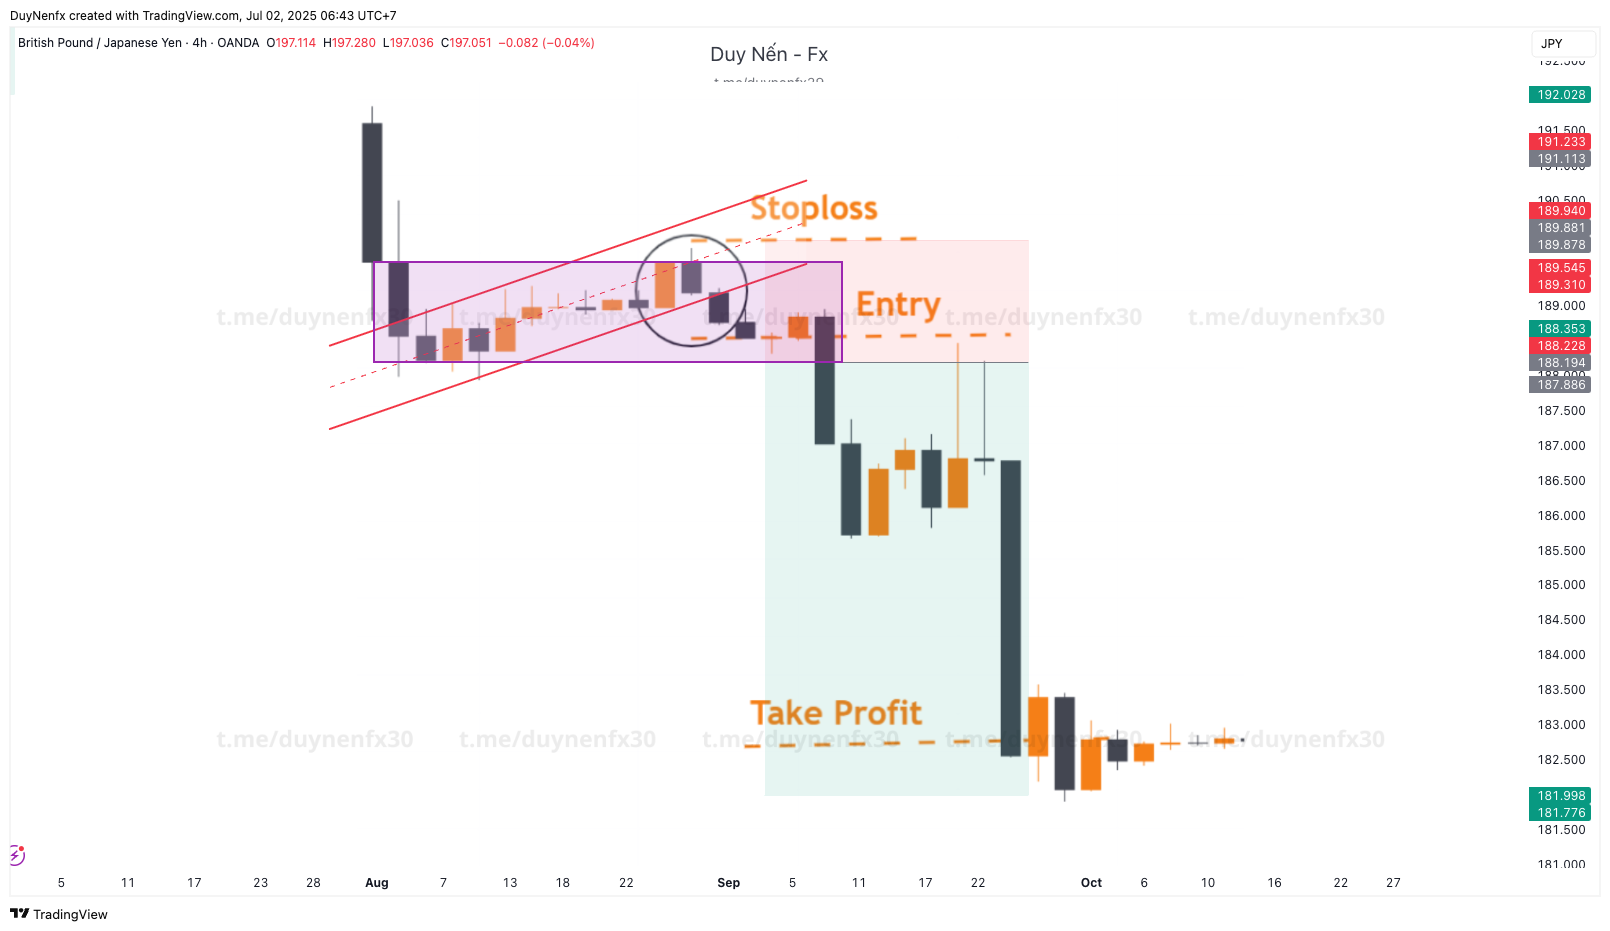Click the red 189.940 price label
This screenshot has height=931, width=1610.
coord(1560,211)
